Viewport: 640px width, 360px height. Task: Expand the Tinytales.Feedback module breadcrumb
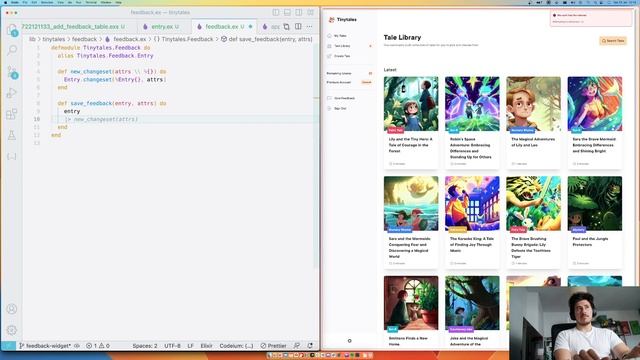183,39
